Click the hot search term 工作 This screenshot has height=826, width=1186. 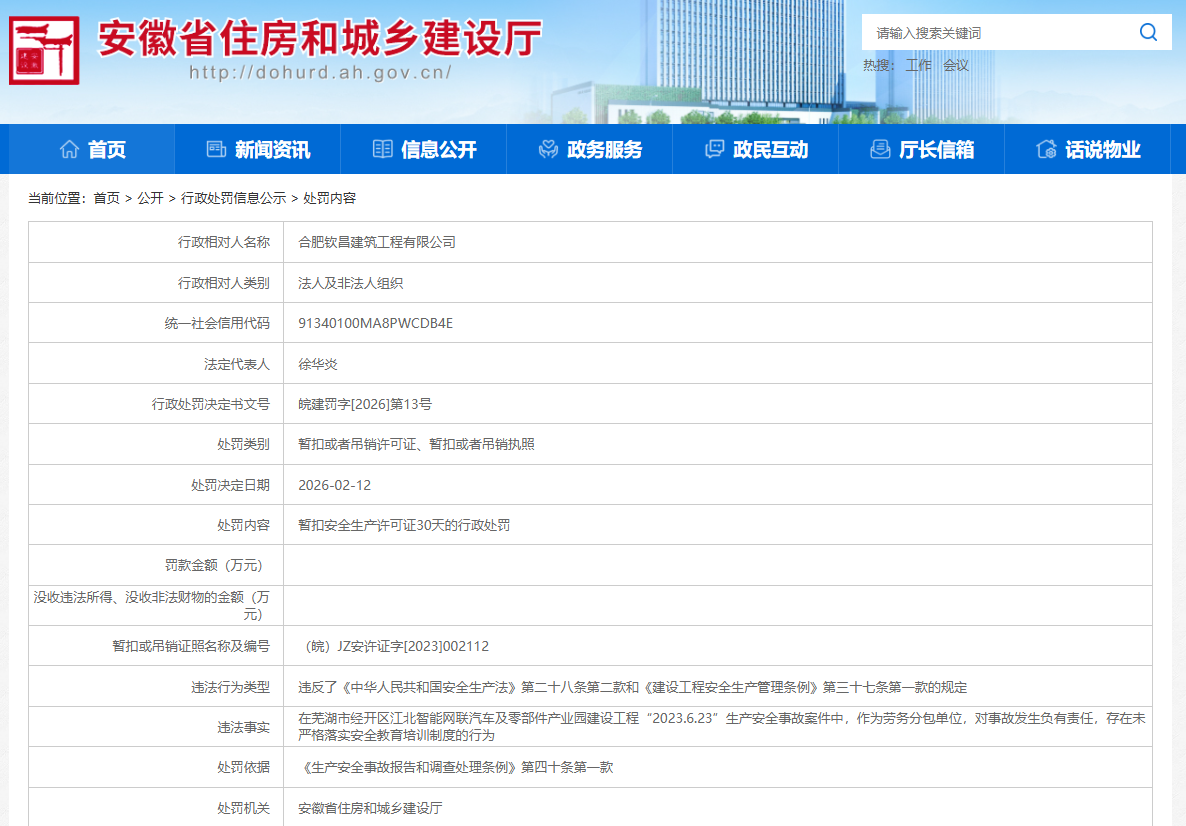[918, 65]
